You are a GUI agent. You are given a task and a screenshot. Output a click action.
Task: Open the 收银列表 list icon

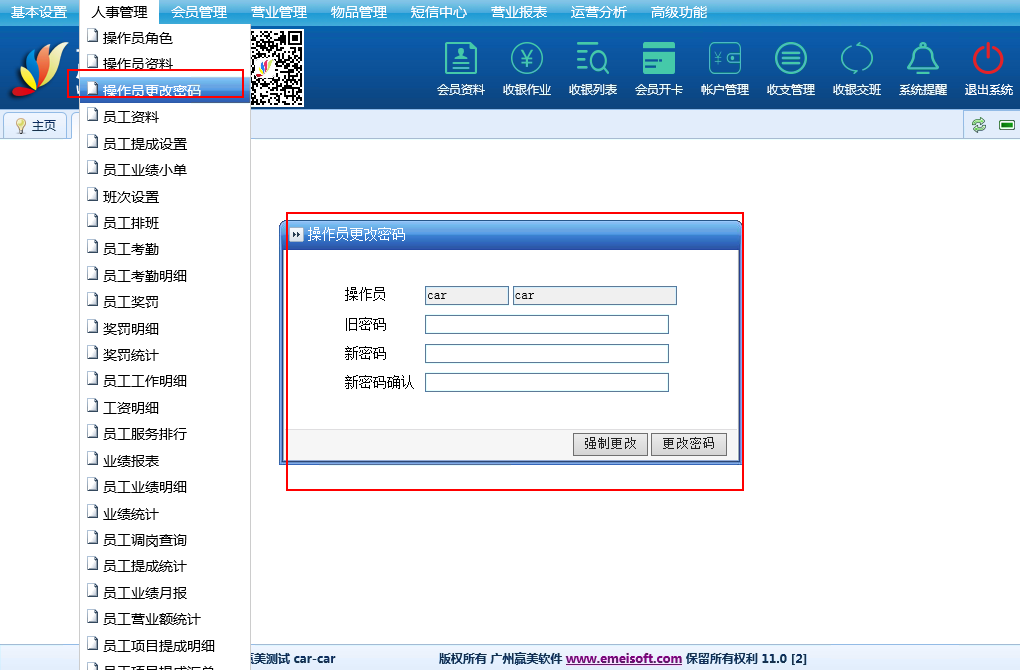click(x=592, y=60)
